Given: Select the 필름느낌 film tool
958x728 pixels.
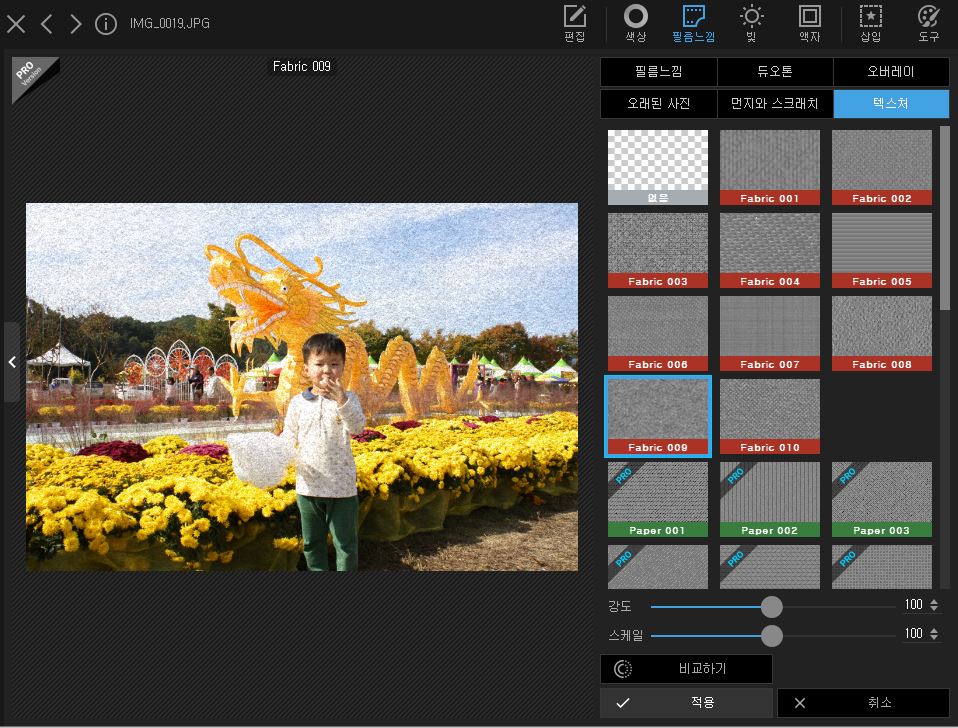Looking at the screenshot, I should pos(693,23).
